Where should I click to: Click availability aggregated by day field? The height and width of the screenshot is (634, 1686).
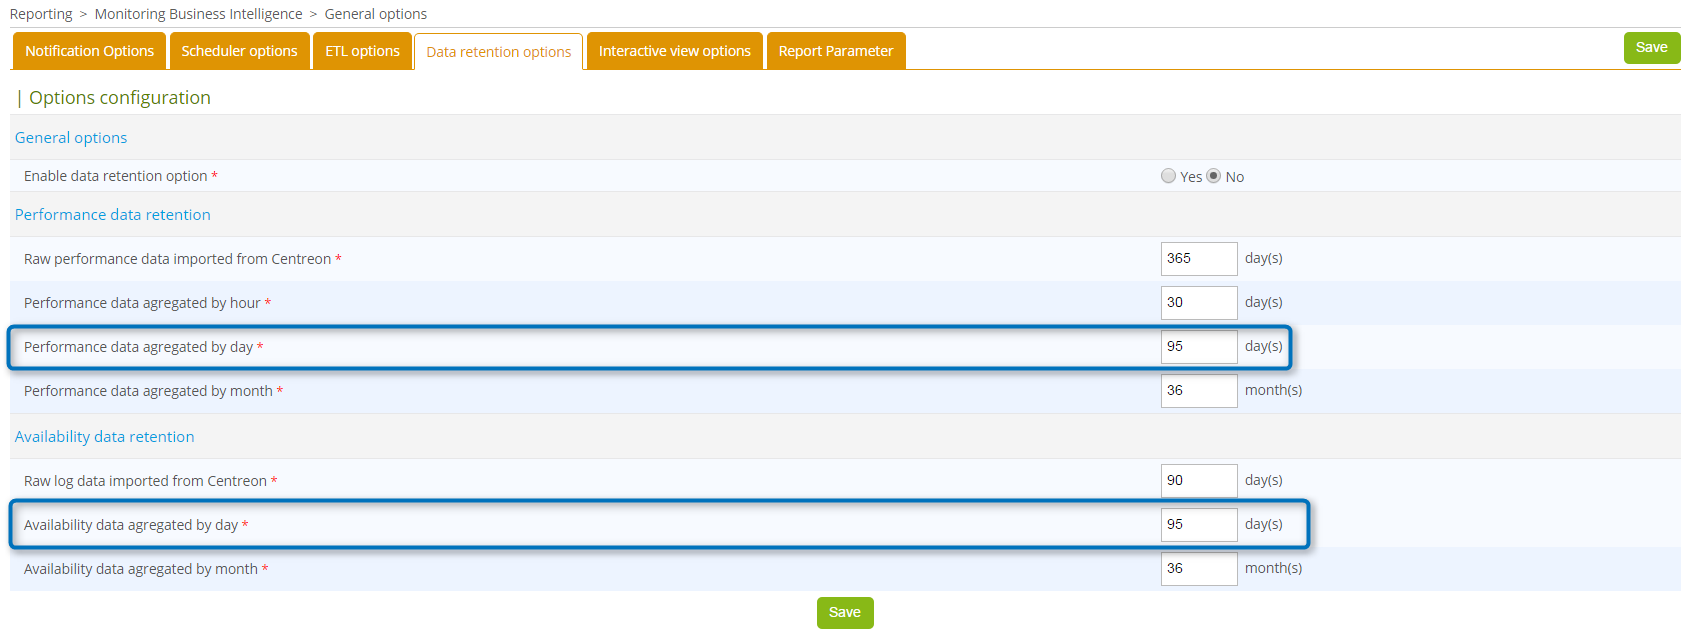[x=1198, y=525]
